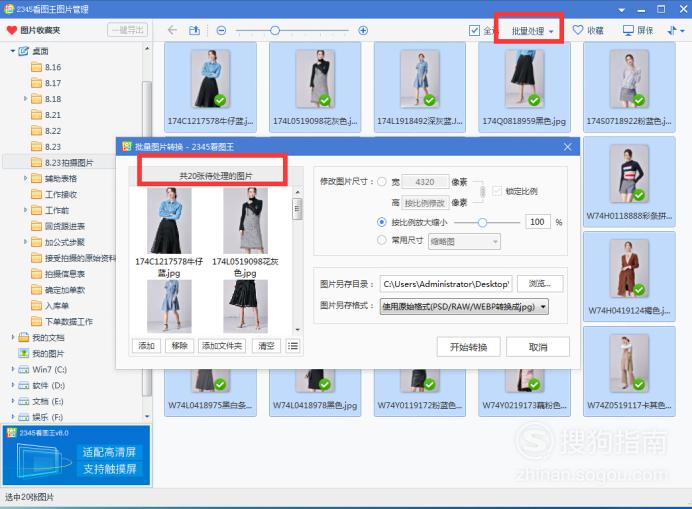Expand the 我的文档 node
Image resolution: width=692 pixels, height=509 pixels.
pos(13,337)
